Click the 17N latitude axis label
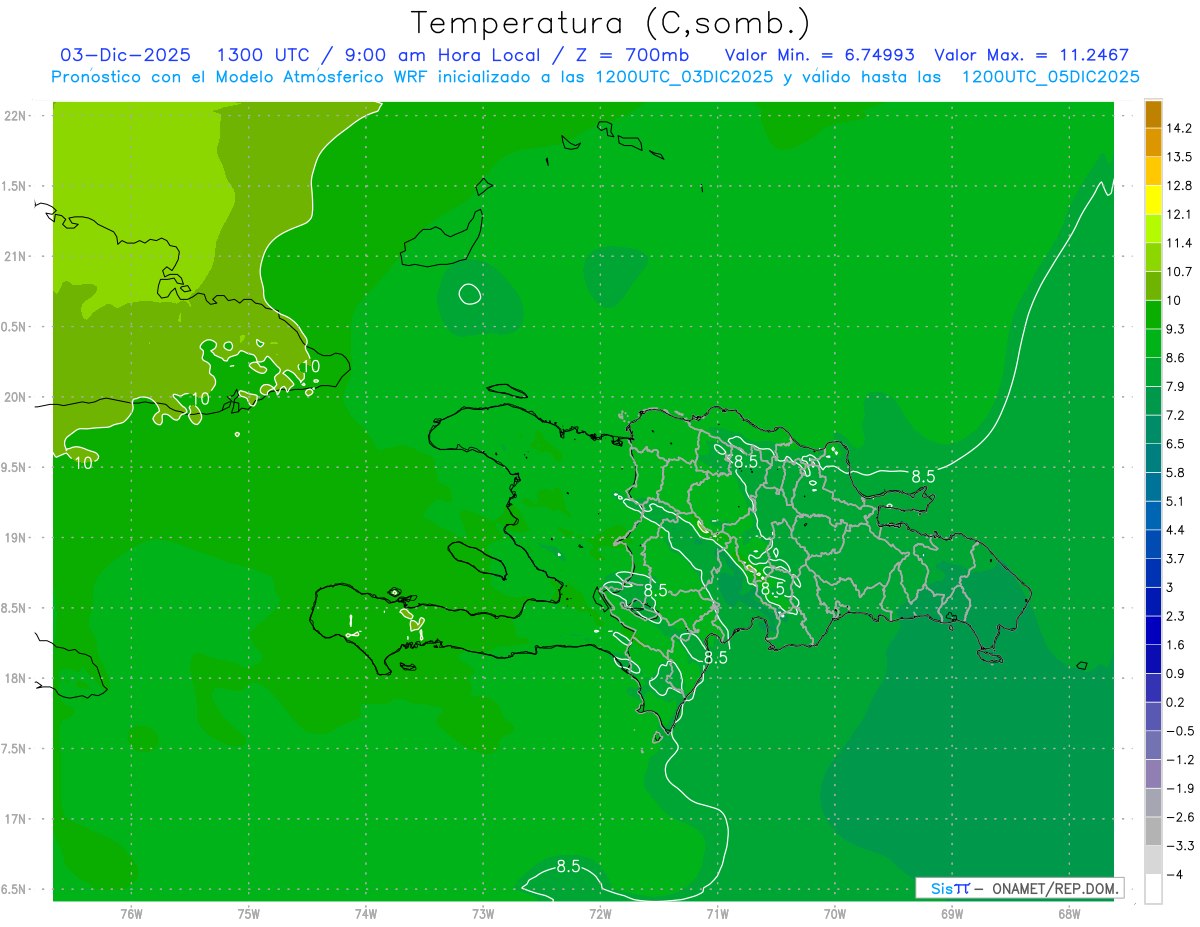Viewport: 1200px width, 927px height. pos(16,819)
